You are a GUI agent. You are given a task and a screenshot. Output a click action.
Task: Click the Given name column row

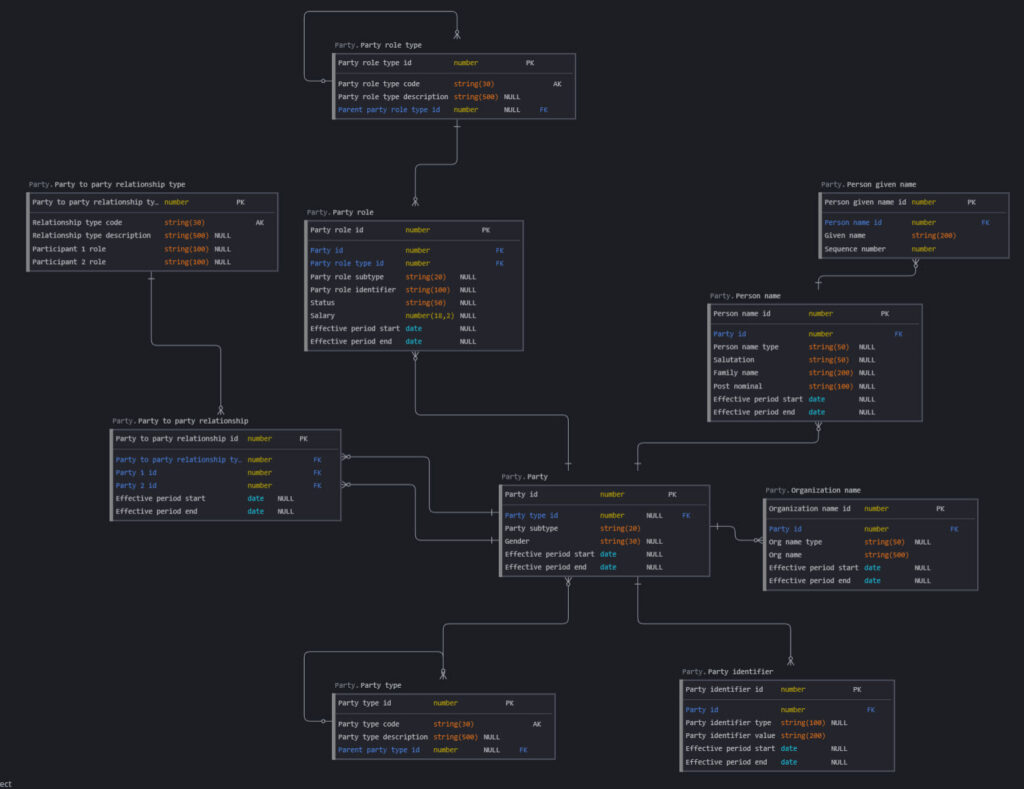845,236
